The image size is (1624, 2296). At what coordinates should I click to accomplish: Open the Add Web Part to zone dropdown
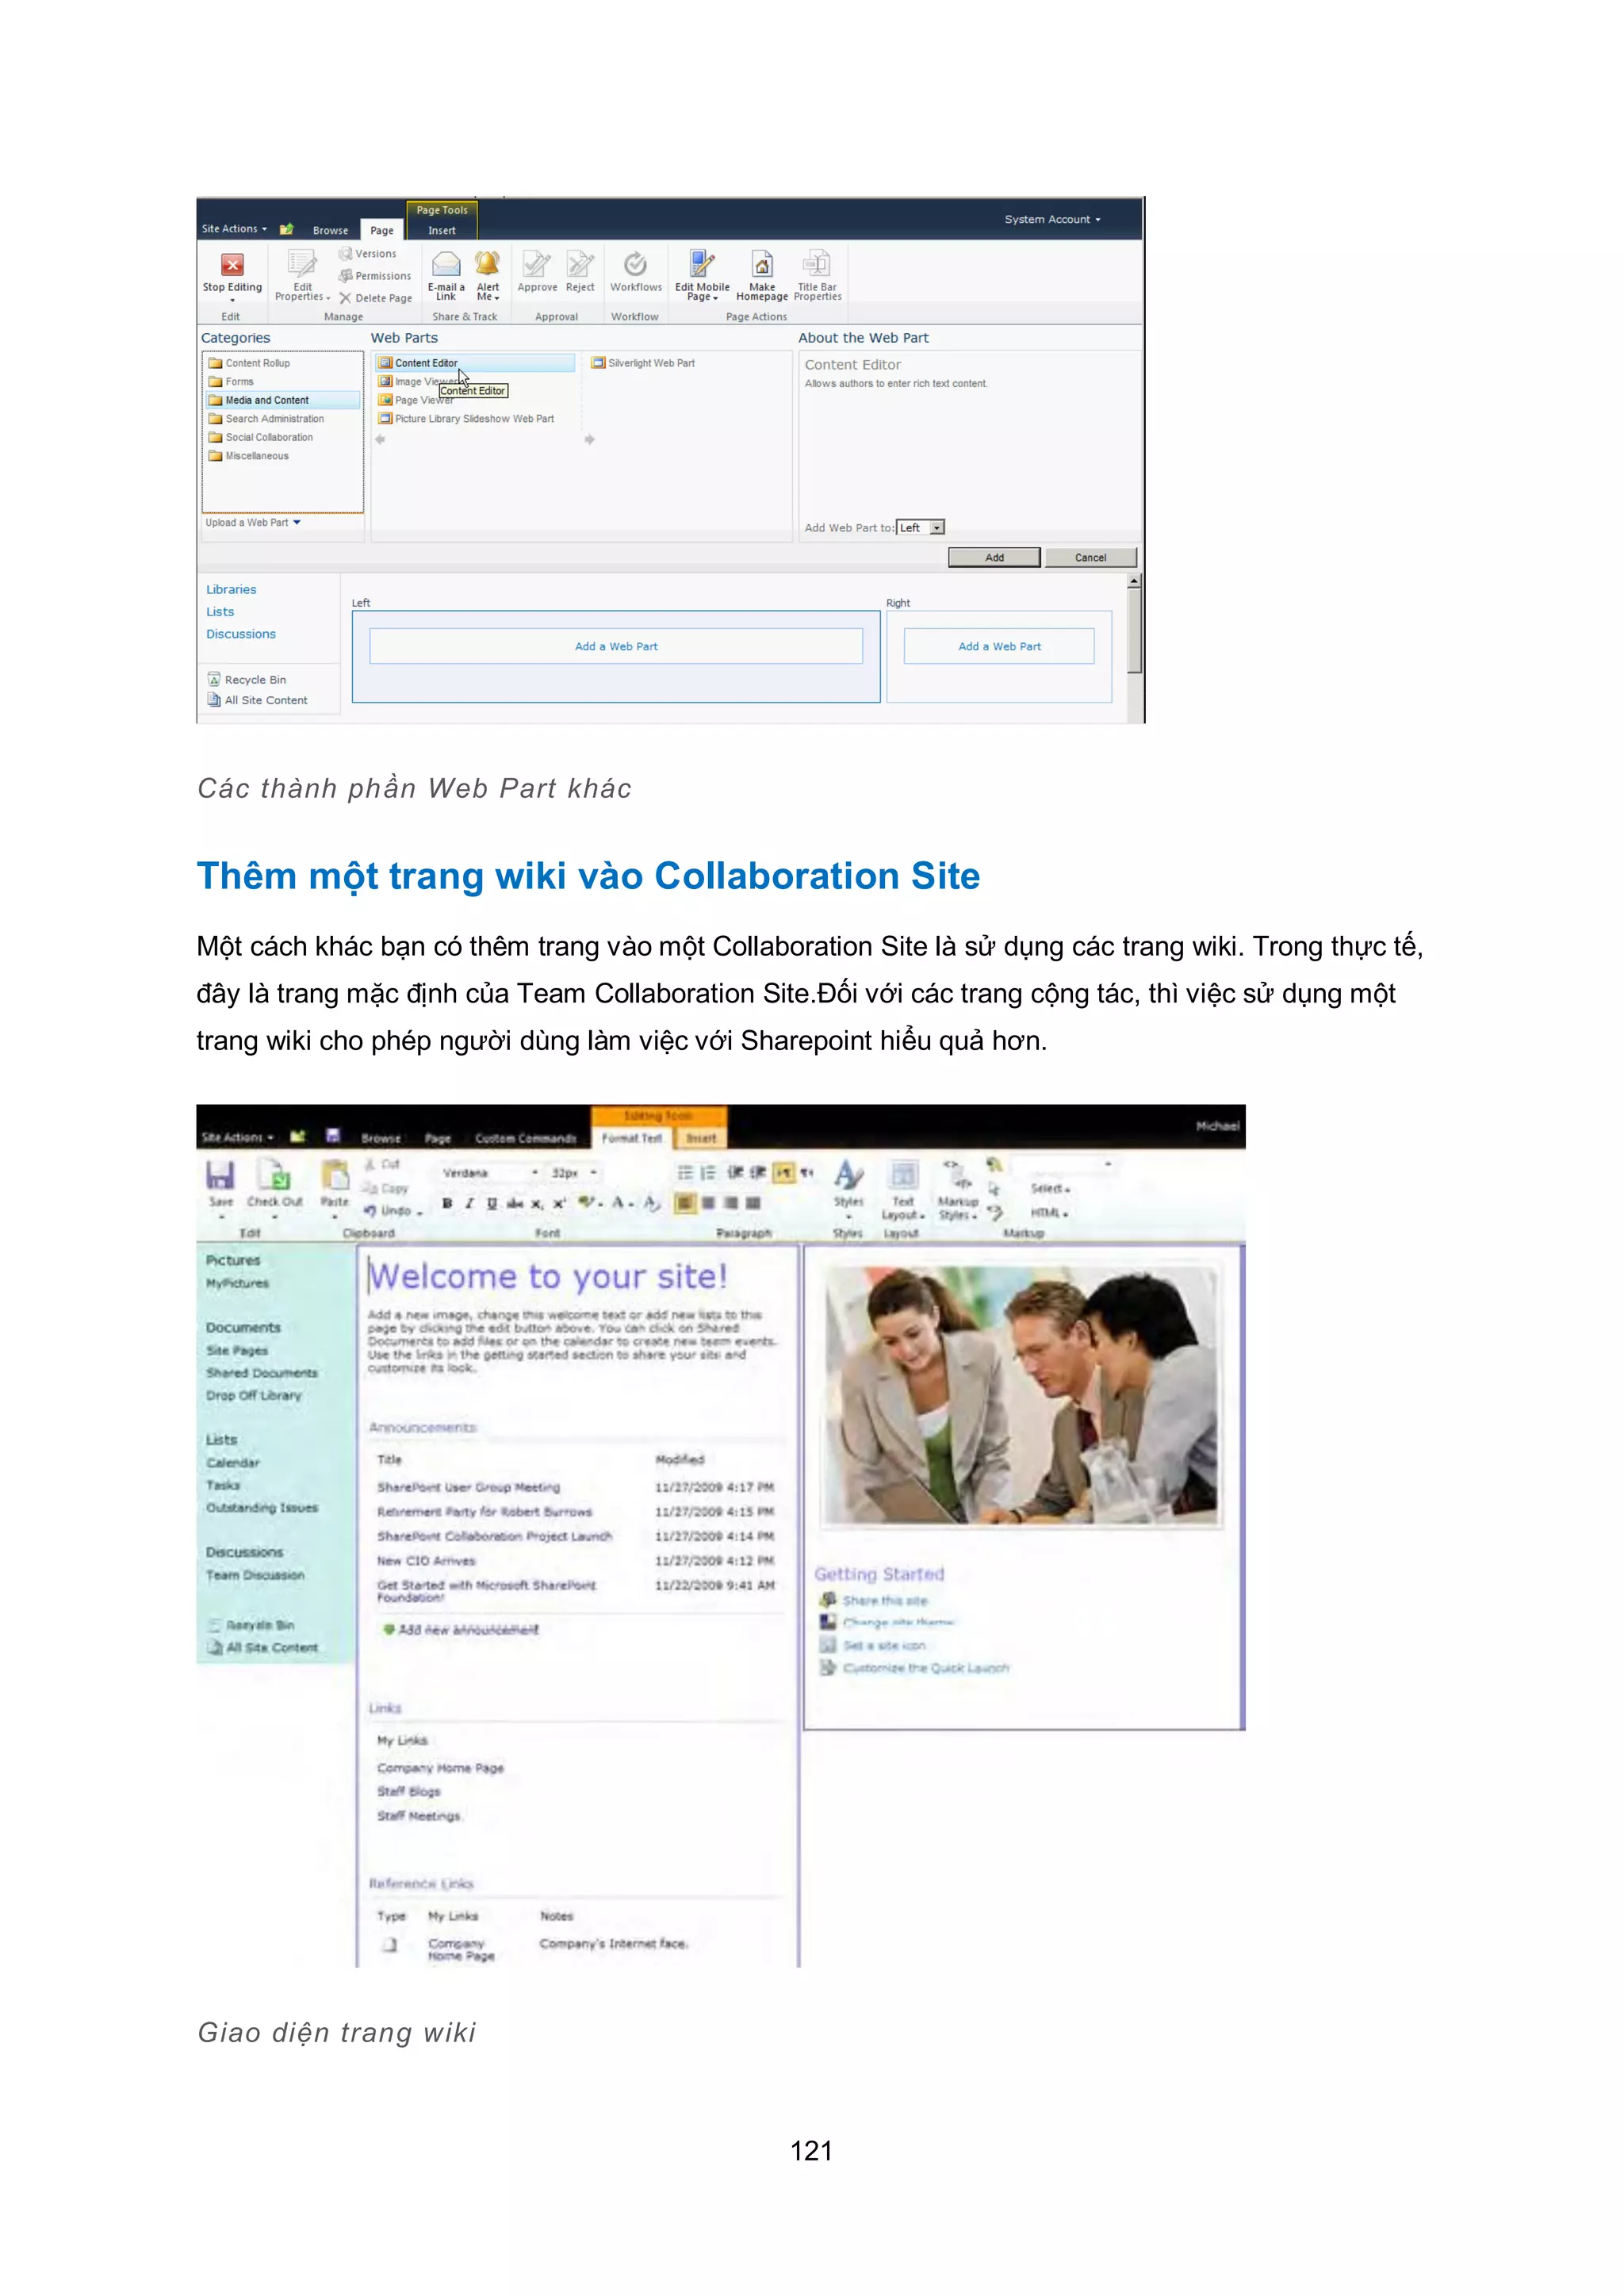[921, 527]
